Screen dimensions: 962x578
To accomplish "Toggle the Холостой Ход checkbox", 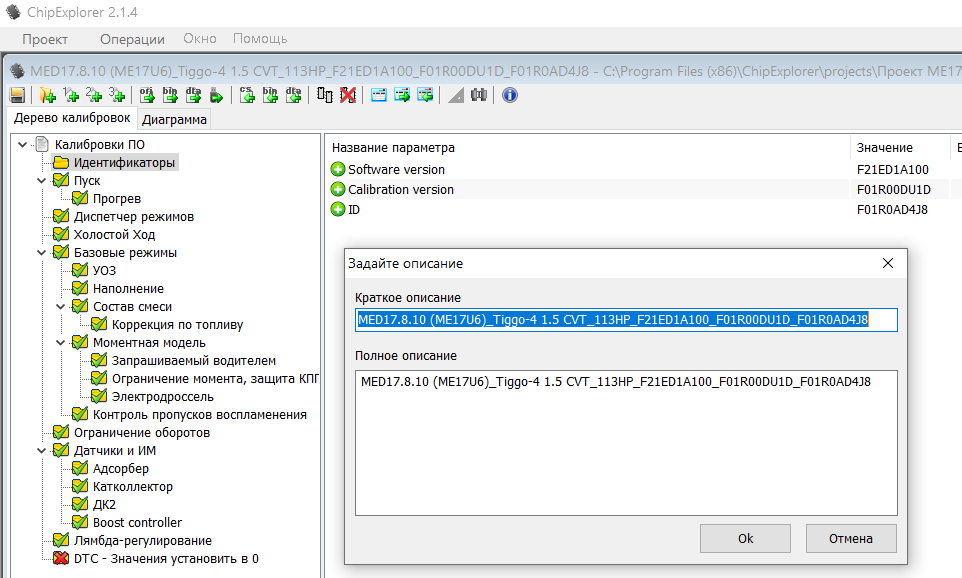I will click(x=61, y=235).
